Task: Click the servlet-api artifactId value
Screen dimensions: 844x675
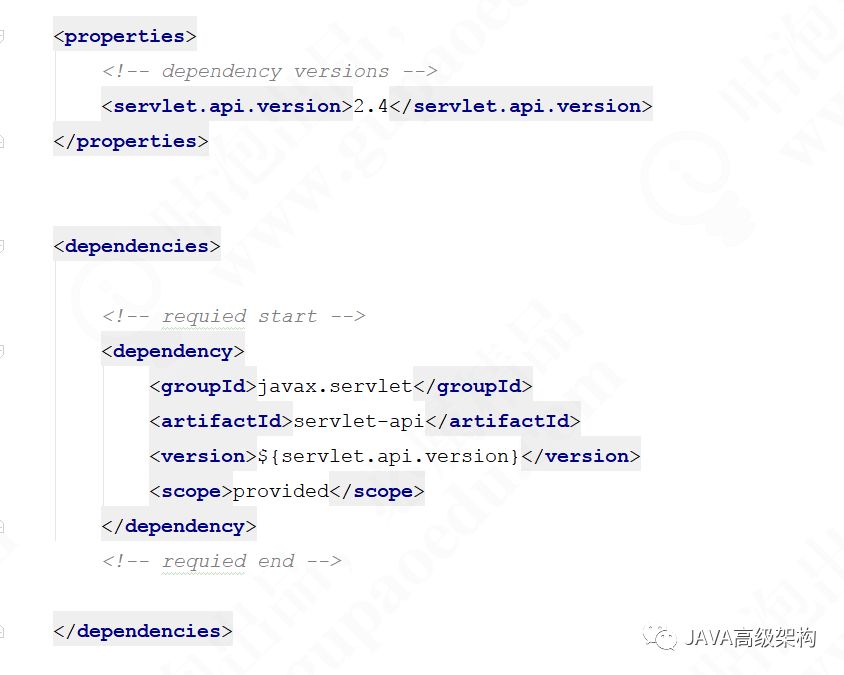Action: (359, 421)
